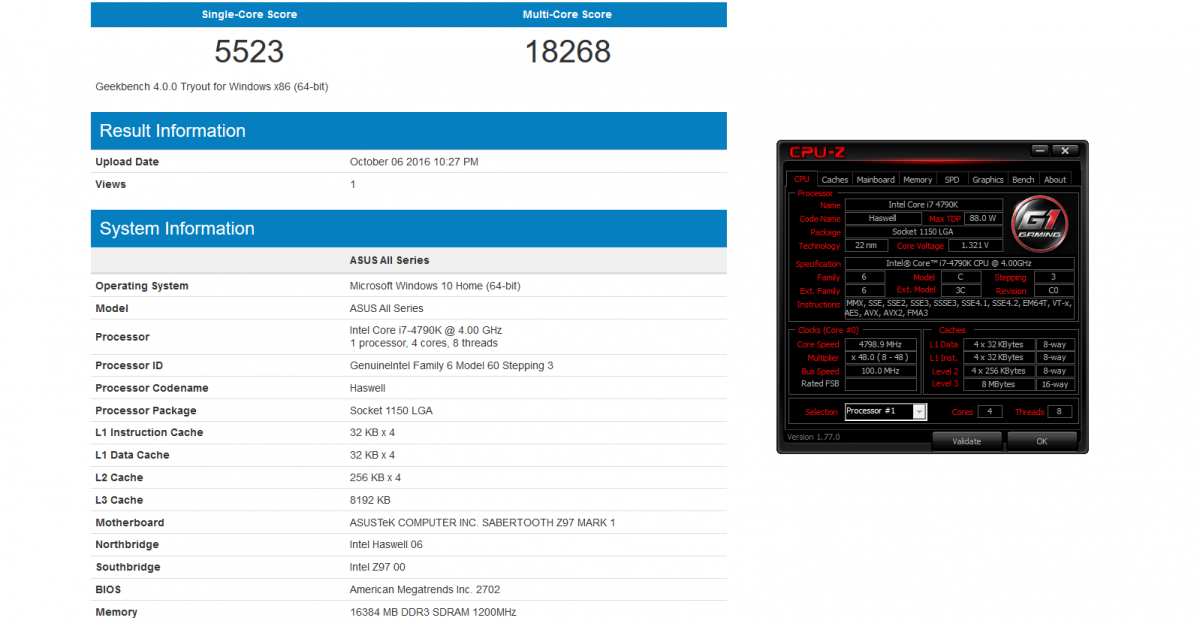Click the Threads count field showing 8
This screenshot has width=1200, height=627.
click(x=1059, y=411)
